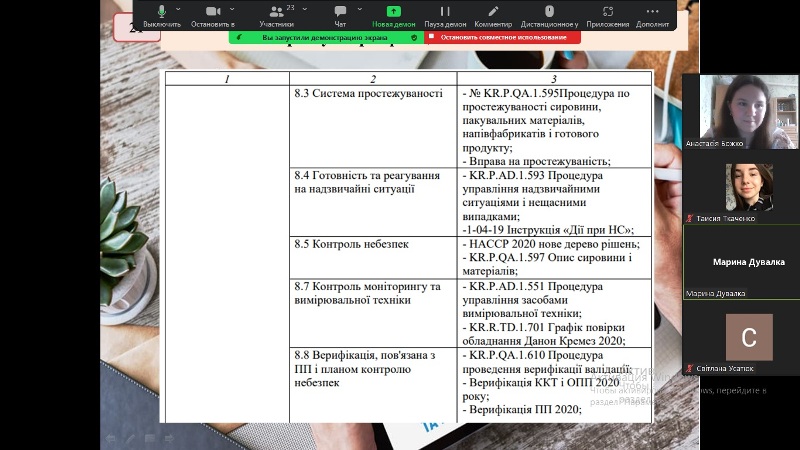Open Дополнительно three-dots menu

tap(652, 16)
